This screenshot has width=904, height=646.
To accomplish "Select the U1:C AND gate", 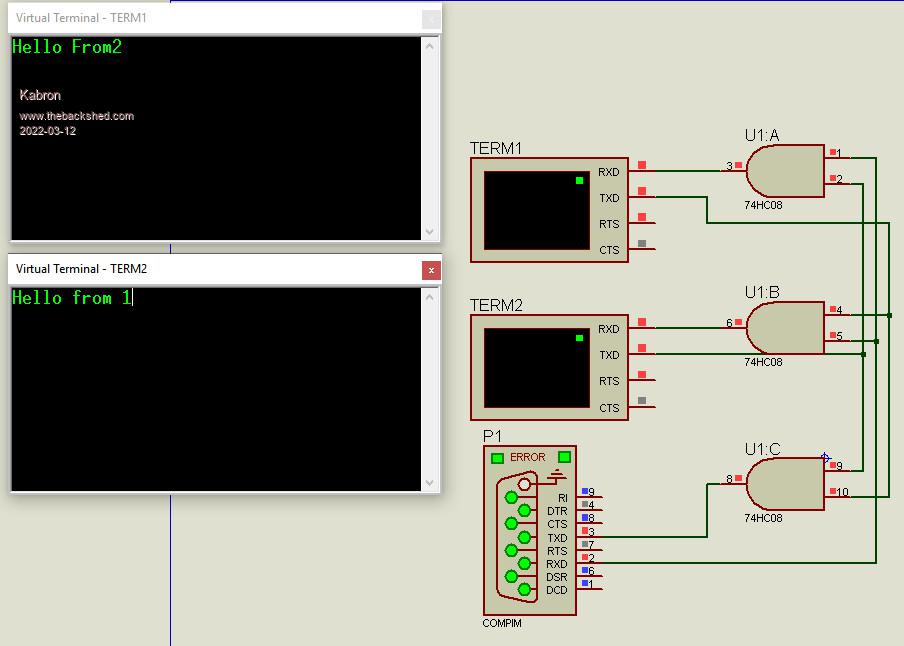I will [x=785, y=484].
